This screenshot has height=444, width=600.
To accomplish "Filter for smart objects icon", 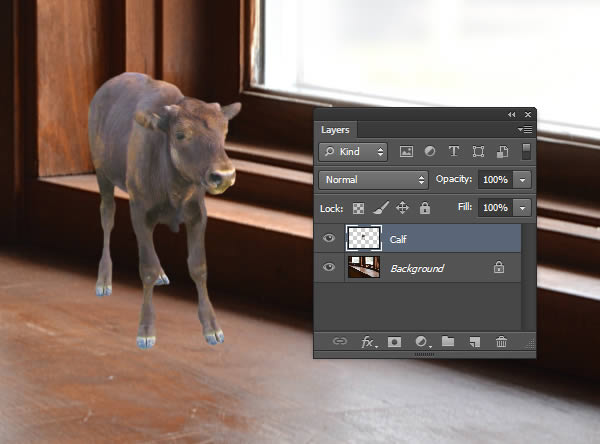I will click(x=502, y=152).
